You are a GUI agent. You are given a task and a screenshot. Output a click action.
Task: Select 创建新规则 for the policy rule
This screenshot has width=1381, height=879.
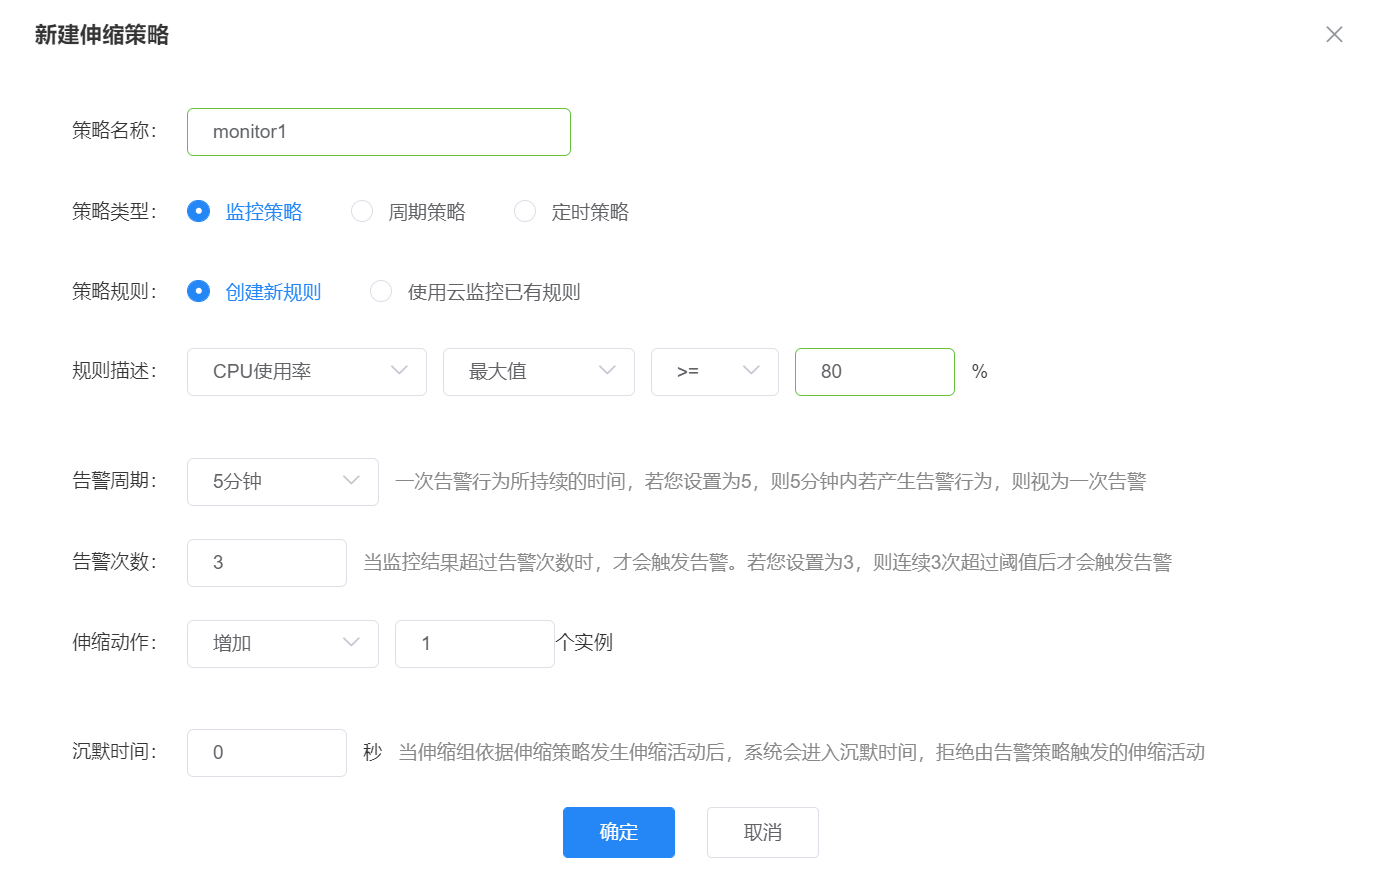[x=199, y=292]
